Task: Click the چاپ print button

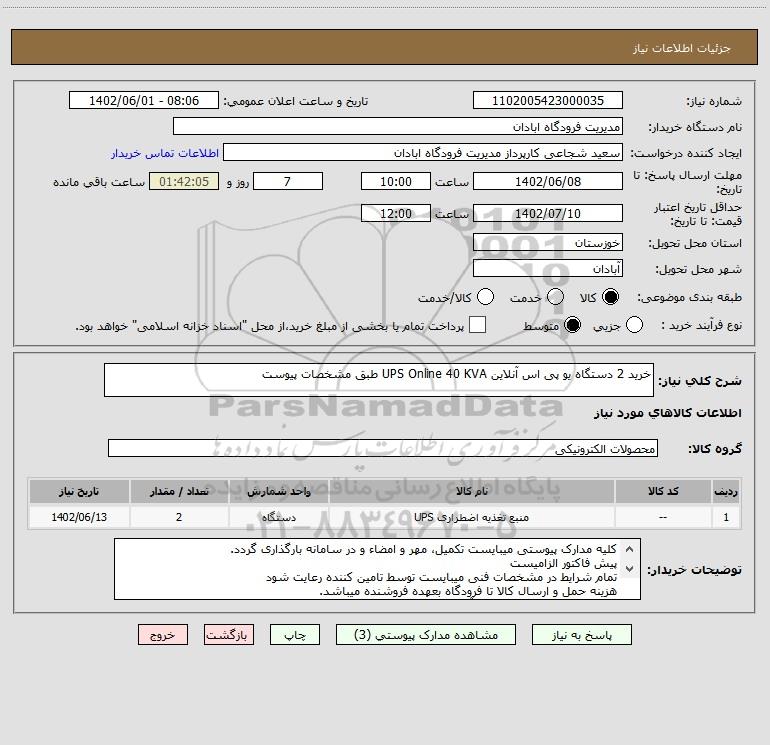Action: click(295, 635)
